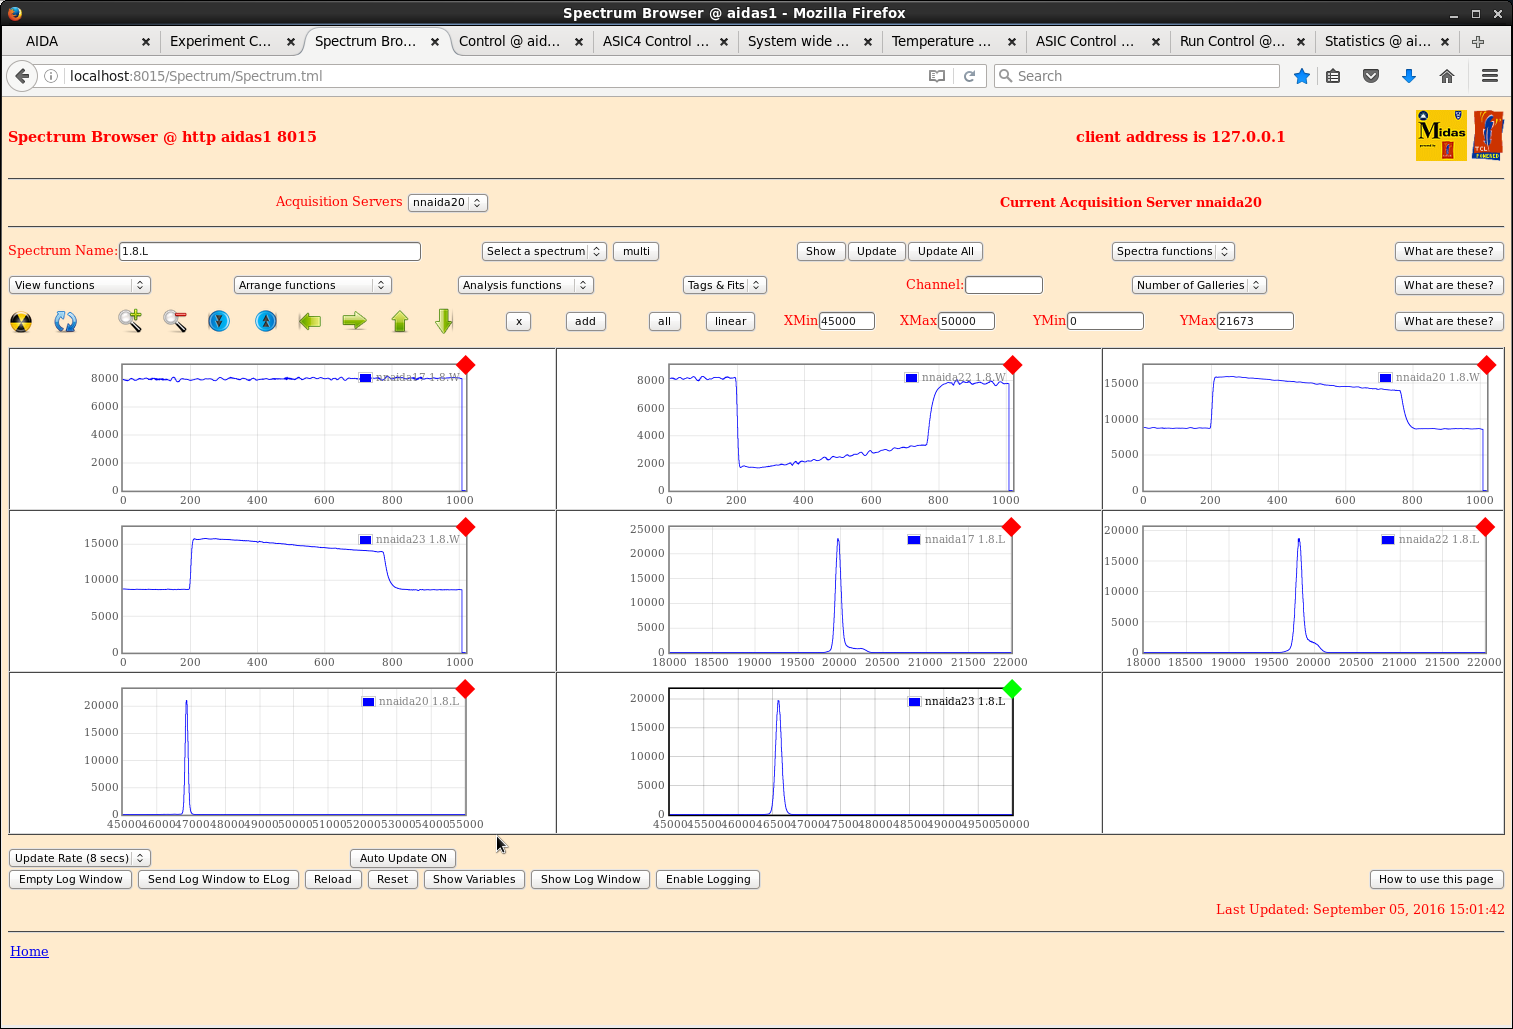Click the Tcl Powered logo icon
The image size is (1513, 1029).
(1488, 135)
